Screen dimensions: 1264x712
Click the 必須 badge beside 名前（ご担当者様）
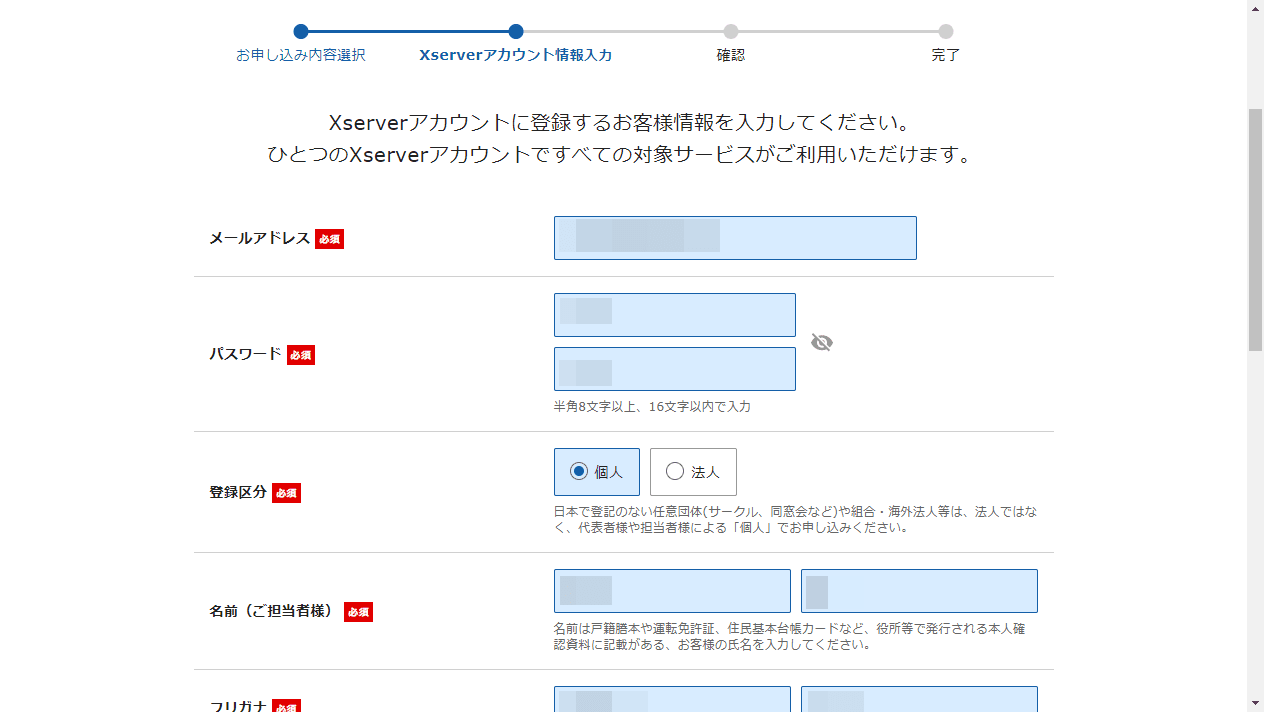tap(358, 611)
